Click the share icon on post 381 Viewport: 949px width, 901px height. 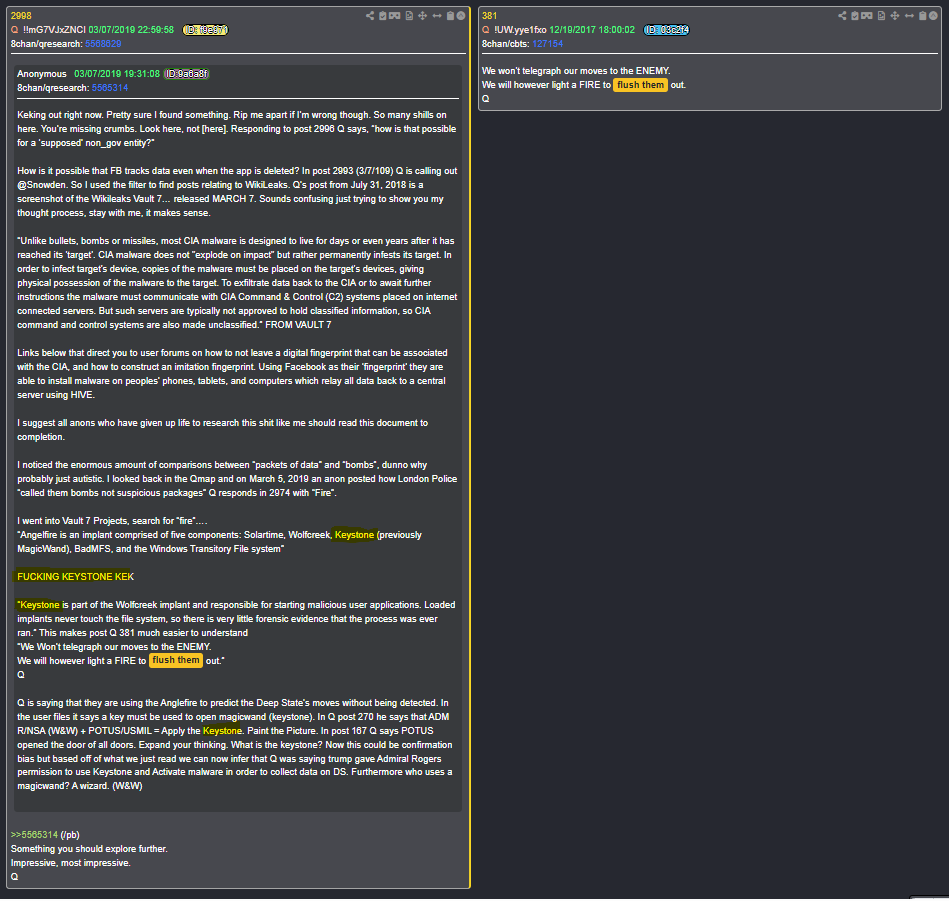tap(842, 16)
